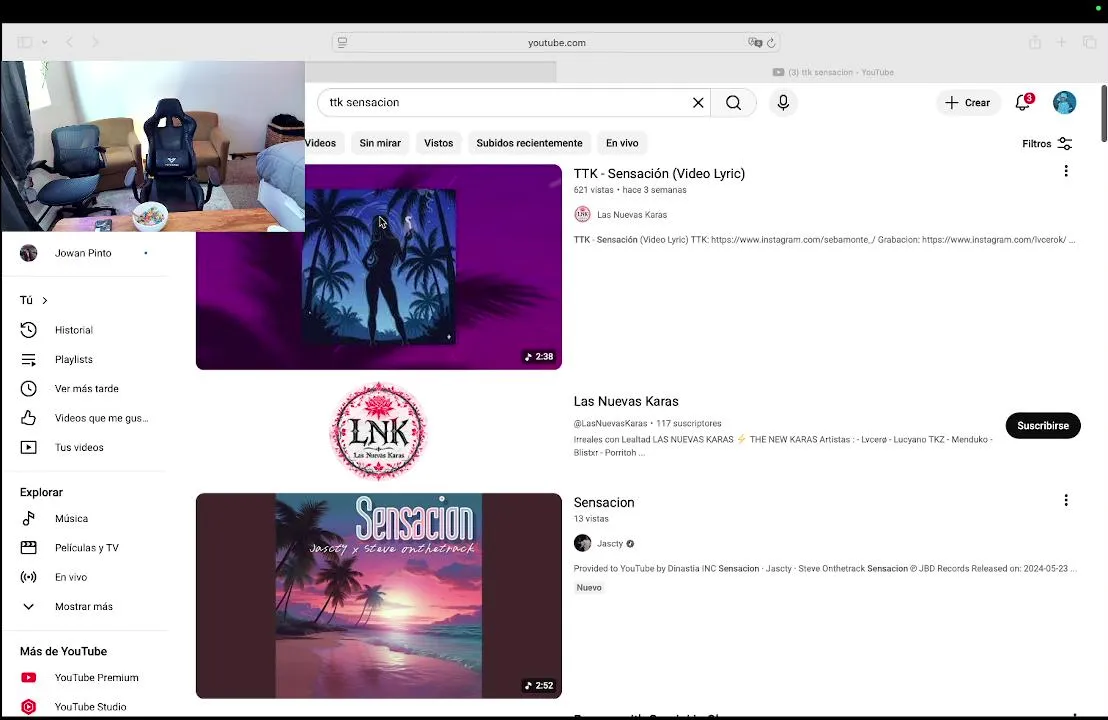Open a new Safari tab

[1061, 42]
